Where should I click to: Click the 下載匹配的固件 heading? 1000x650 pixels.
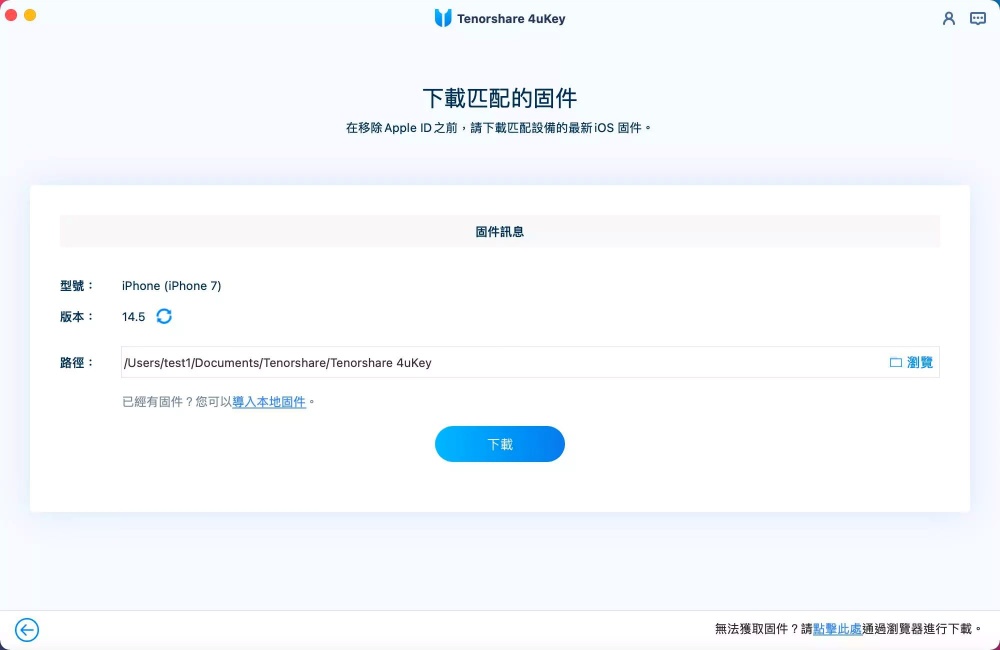point(500,98)
